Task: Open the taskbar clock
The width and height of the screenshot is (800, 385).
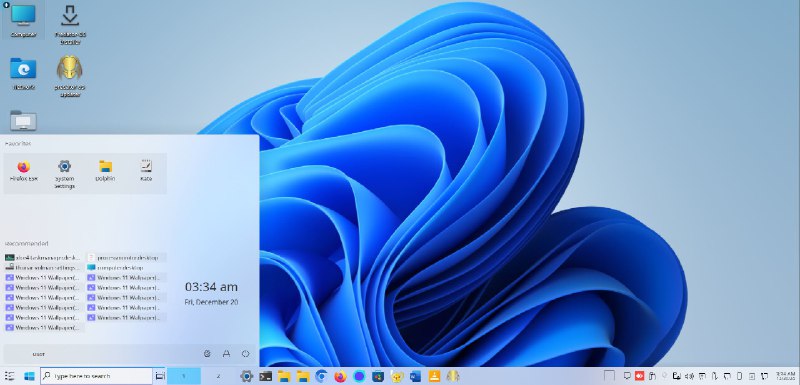Action: [x=786, y=376]
